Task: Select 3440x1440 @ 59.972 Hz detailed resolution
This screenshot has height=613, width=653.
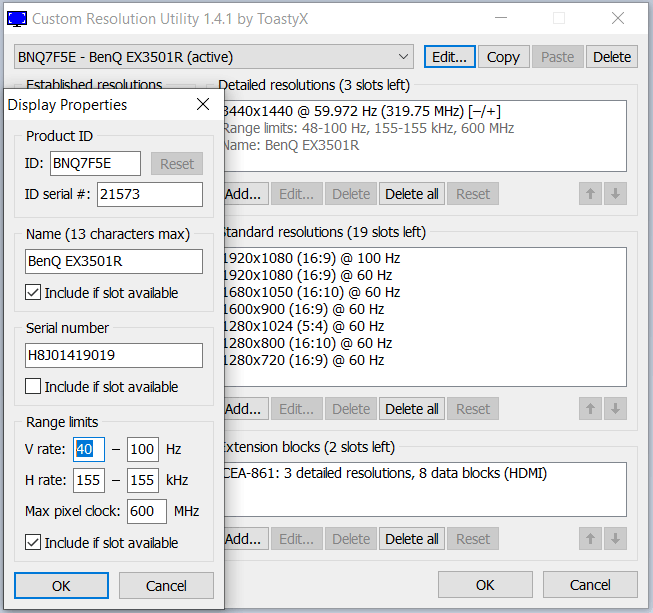Action: [425, 111]
